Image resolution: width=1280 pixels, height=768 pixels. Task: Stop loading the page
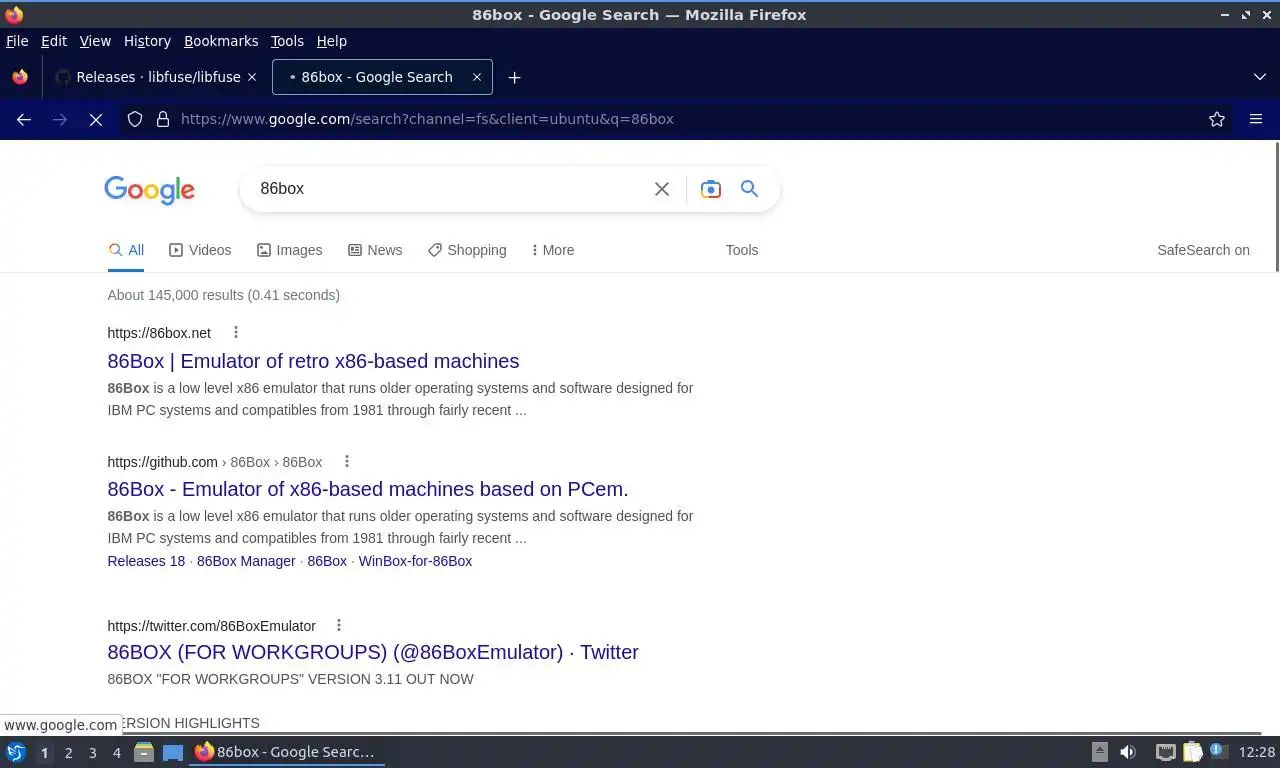(96, 119)
